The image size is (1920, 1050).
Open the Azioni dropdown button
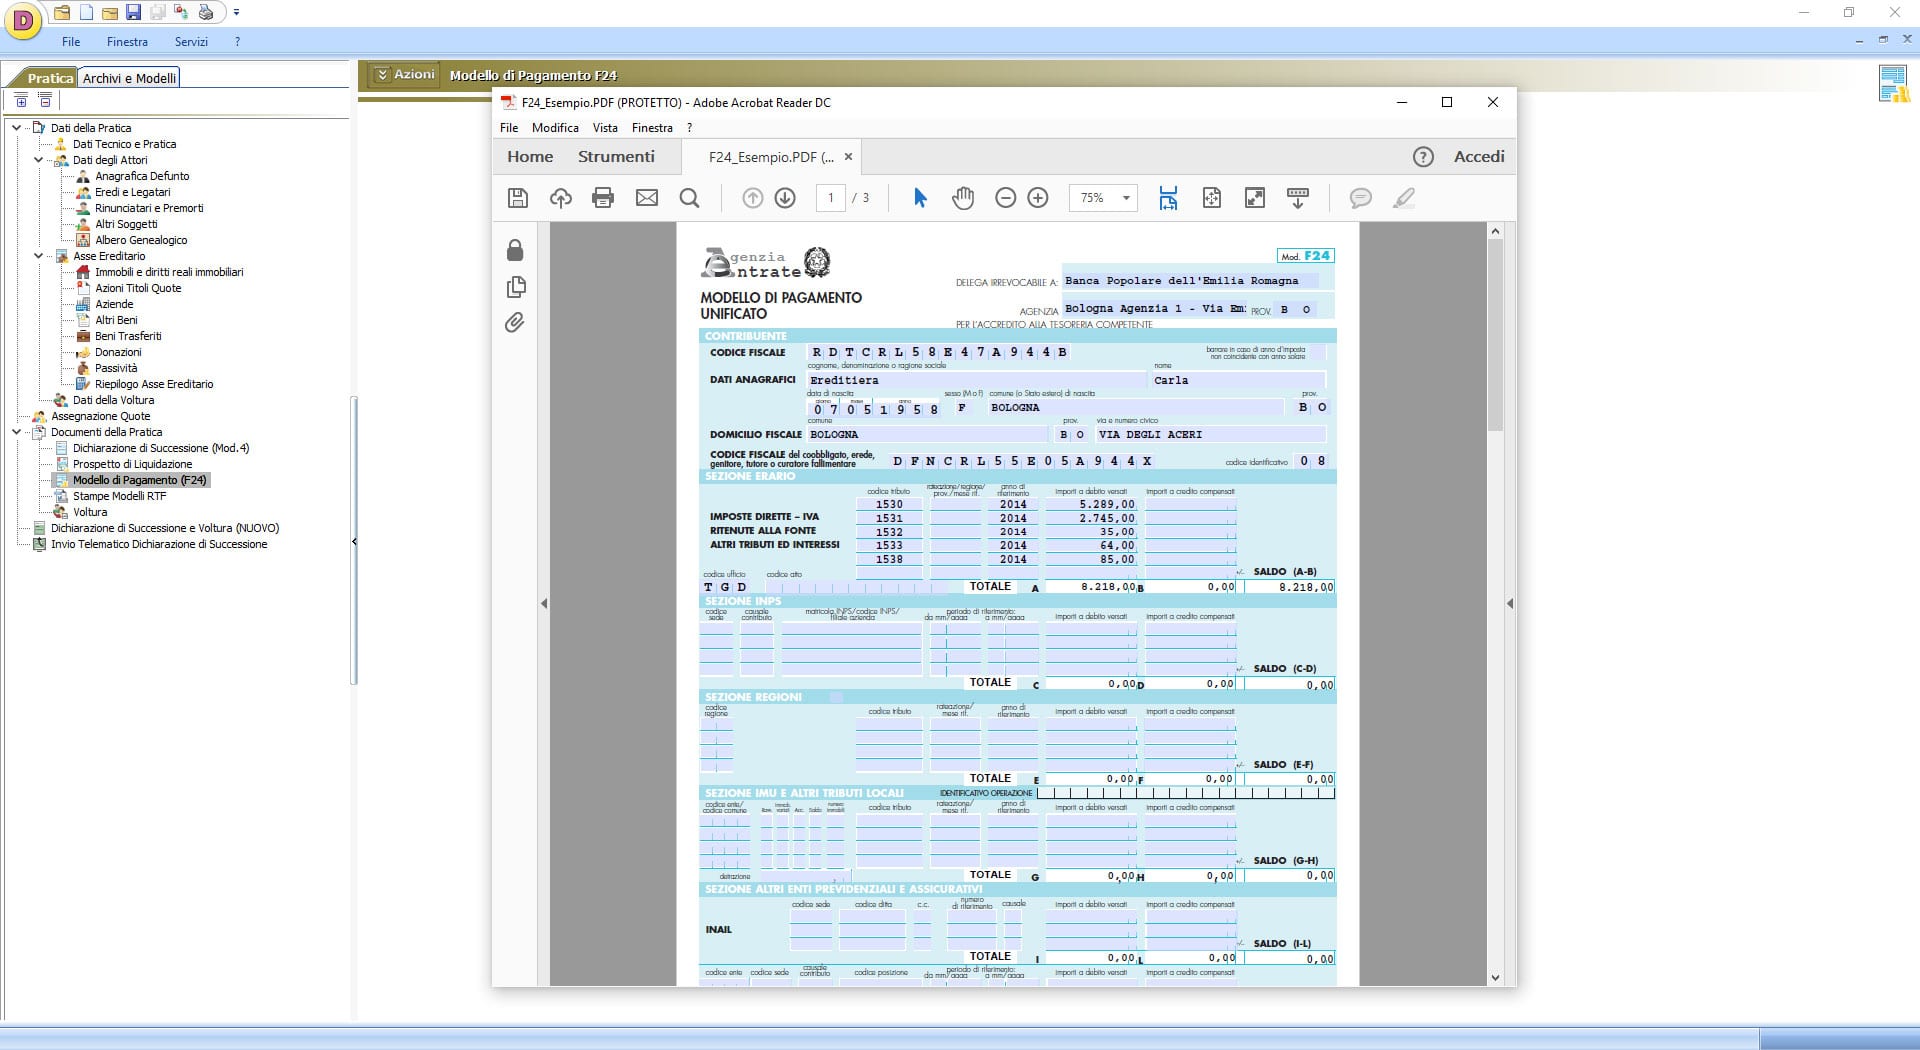[404, 74]
